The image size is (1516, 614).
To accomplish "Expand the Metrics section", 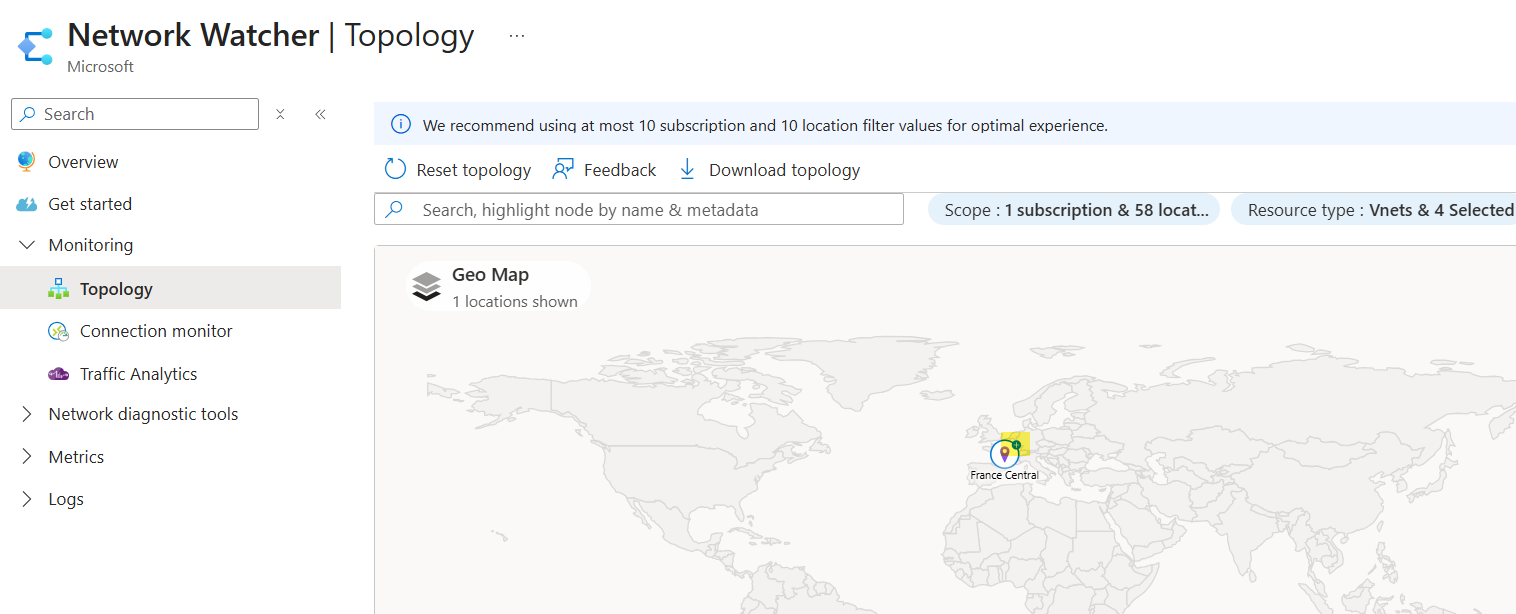I will pos(26,457).
